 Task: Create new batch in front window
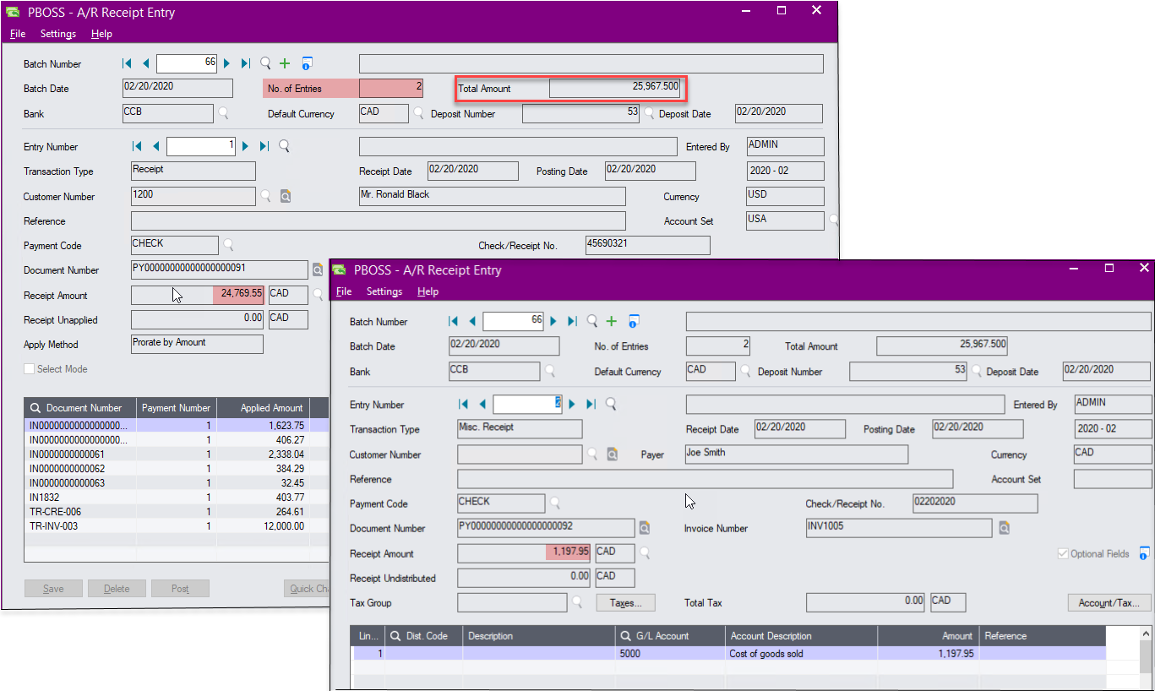coord(611,321)
